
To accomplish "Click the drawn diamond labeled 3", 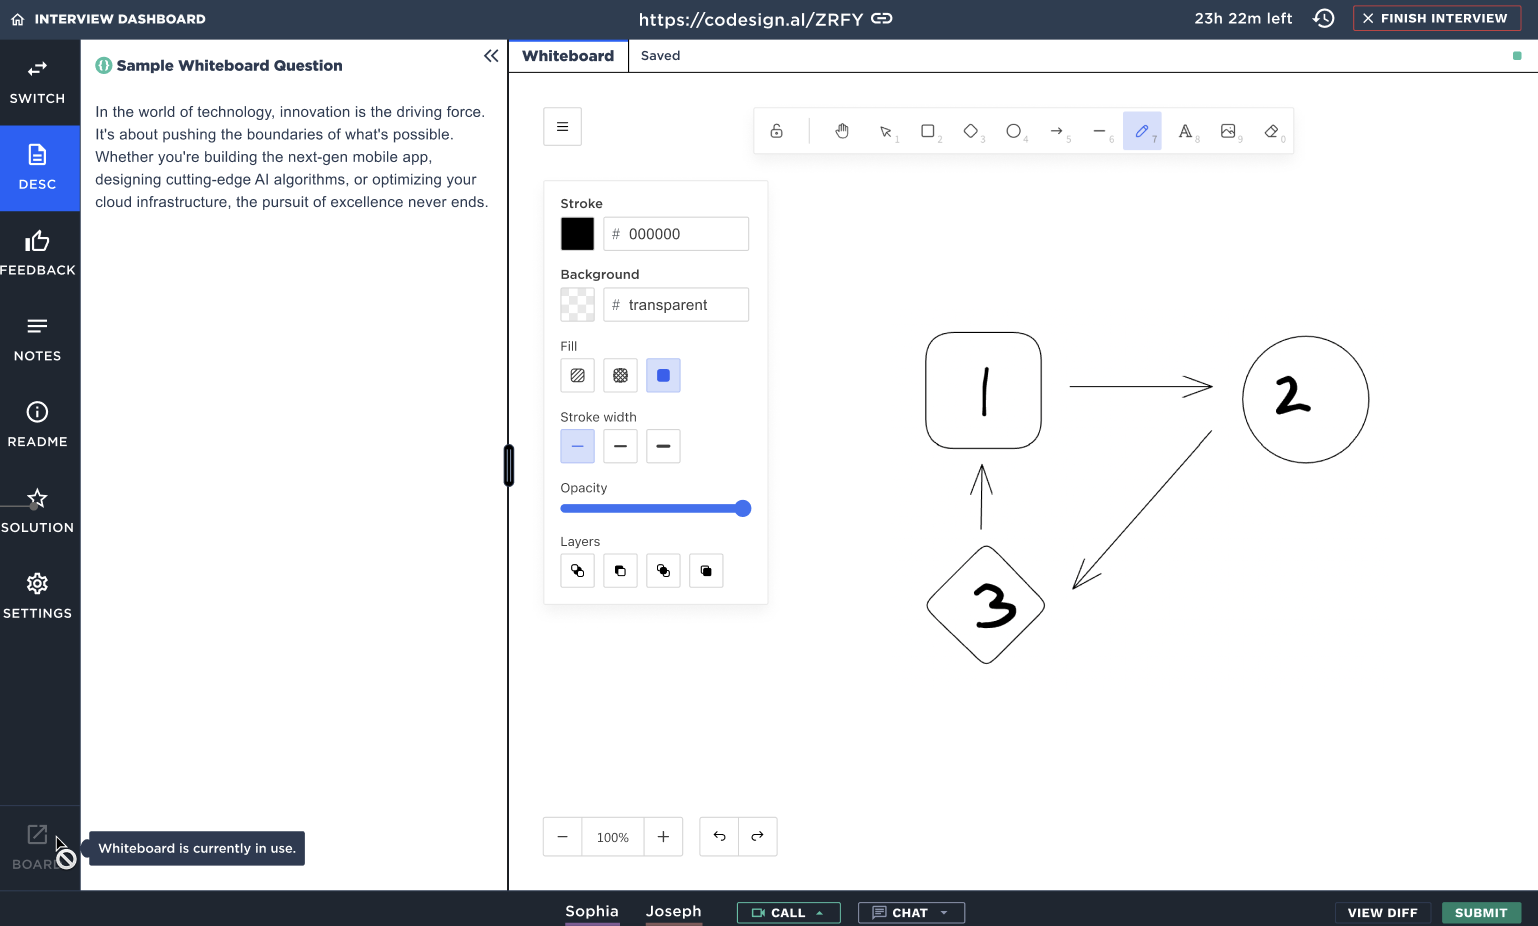I will pos(986,605).
